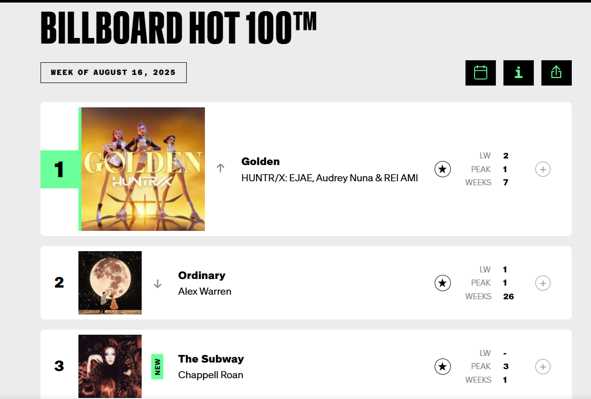Click the up arrow trend icon for Golden
The image size is (591, 399).
tap(220, 168)
